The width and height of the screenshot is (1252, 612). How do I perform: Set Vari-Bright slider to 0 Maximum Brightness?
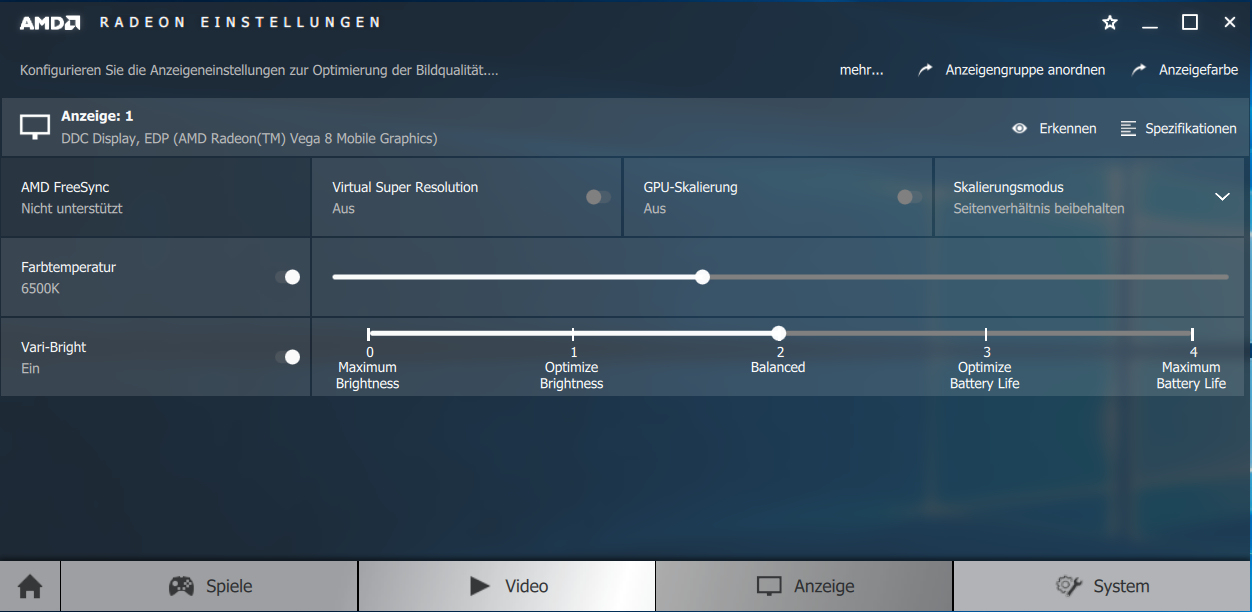[369, 334]
